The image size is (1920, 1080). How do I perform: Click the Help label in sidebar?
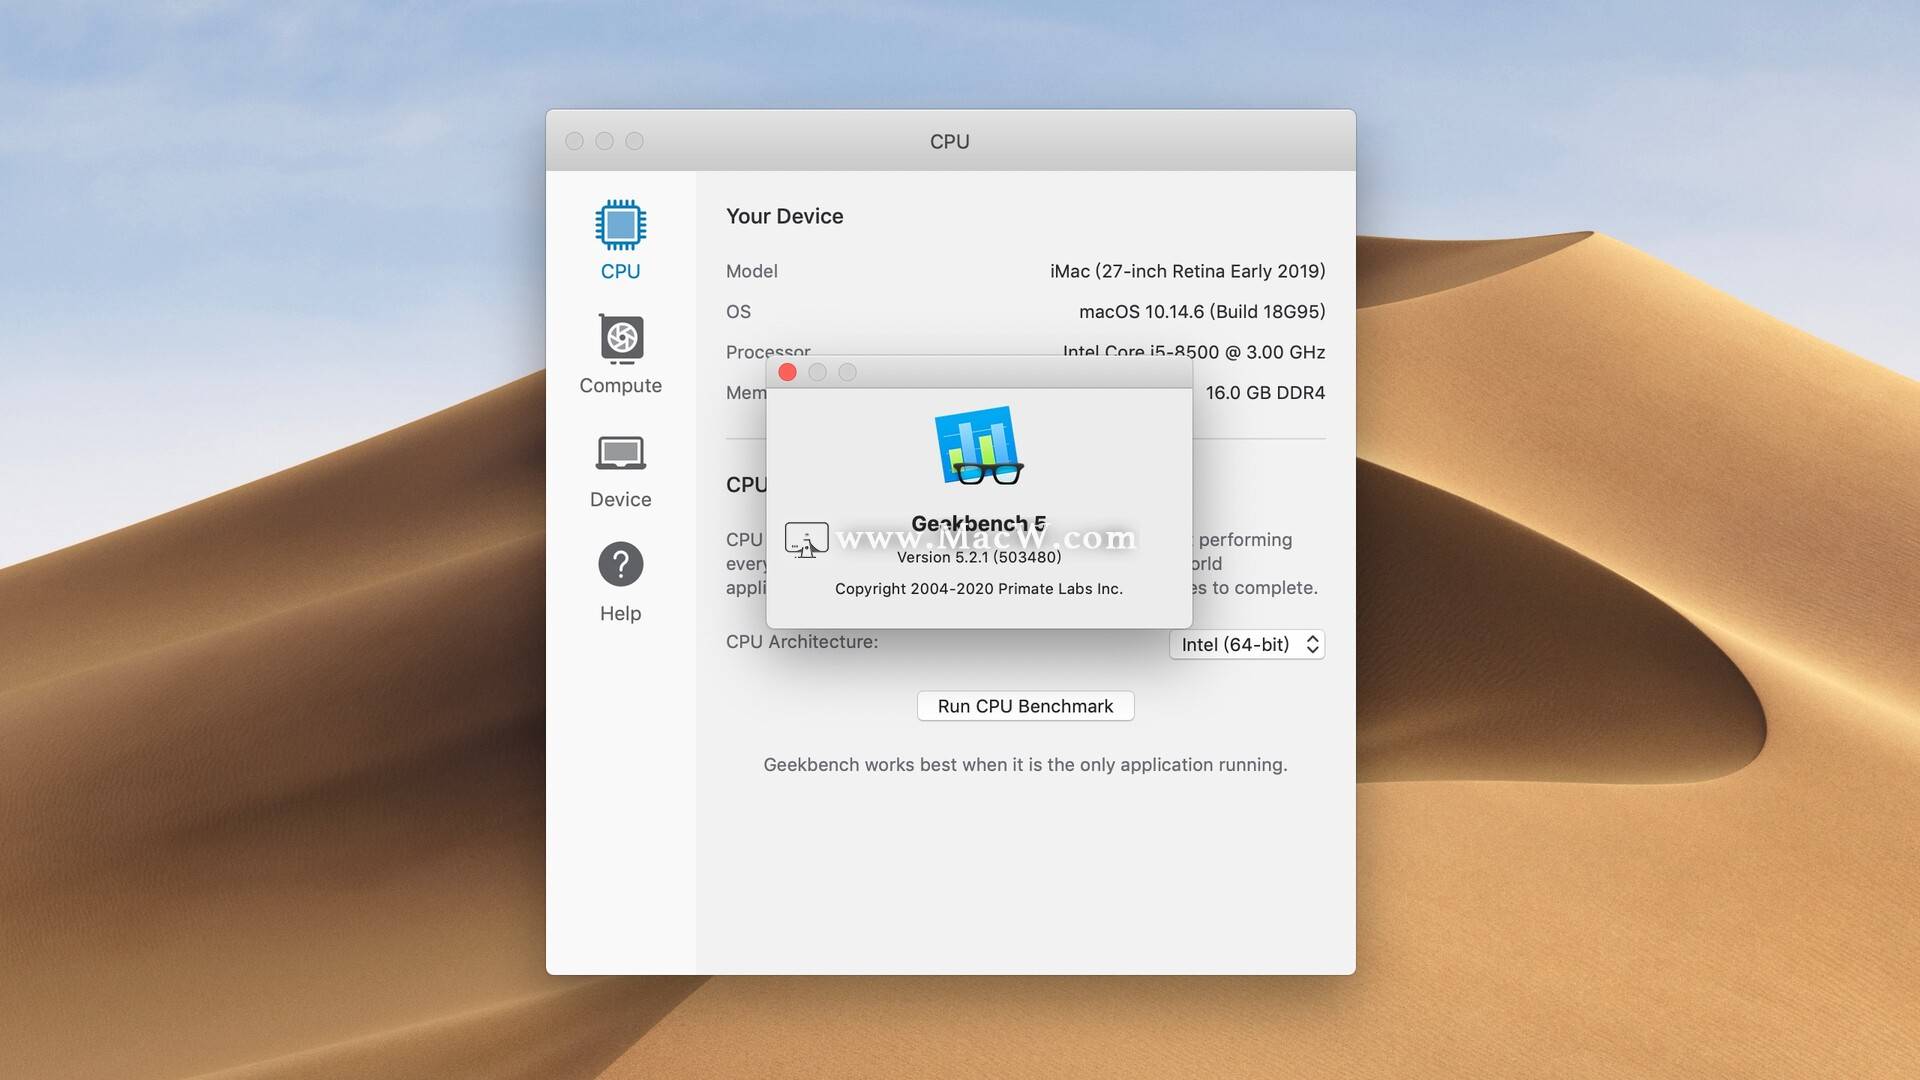pyautogui.click(x=620, y=614)
